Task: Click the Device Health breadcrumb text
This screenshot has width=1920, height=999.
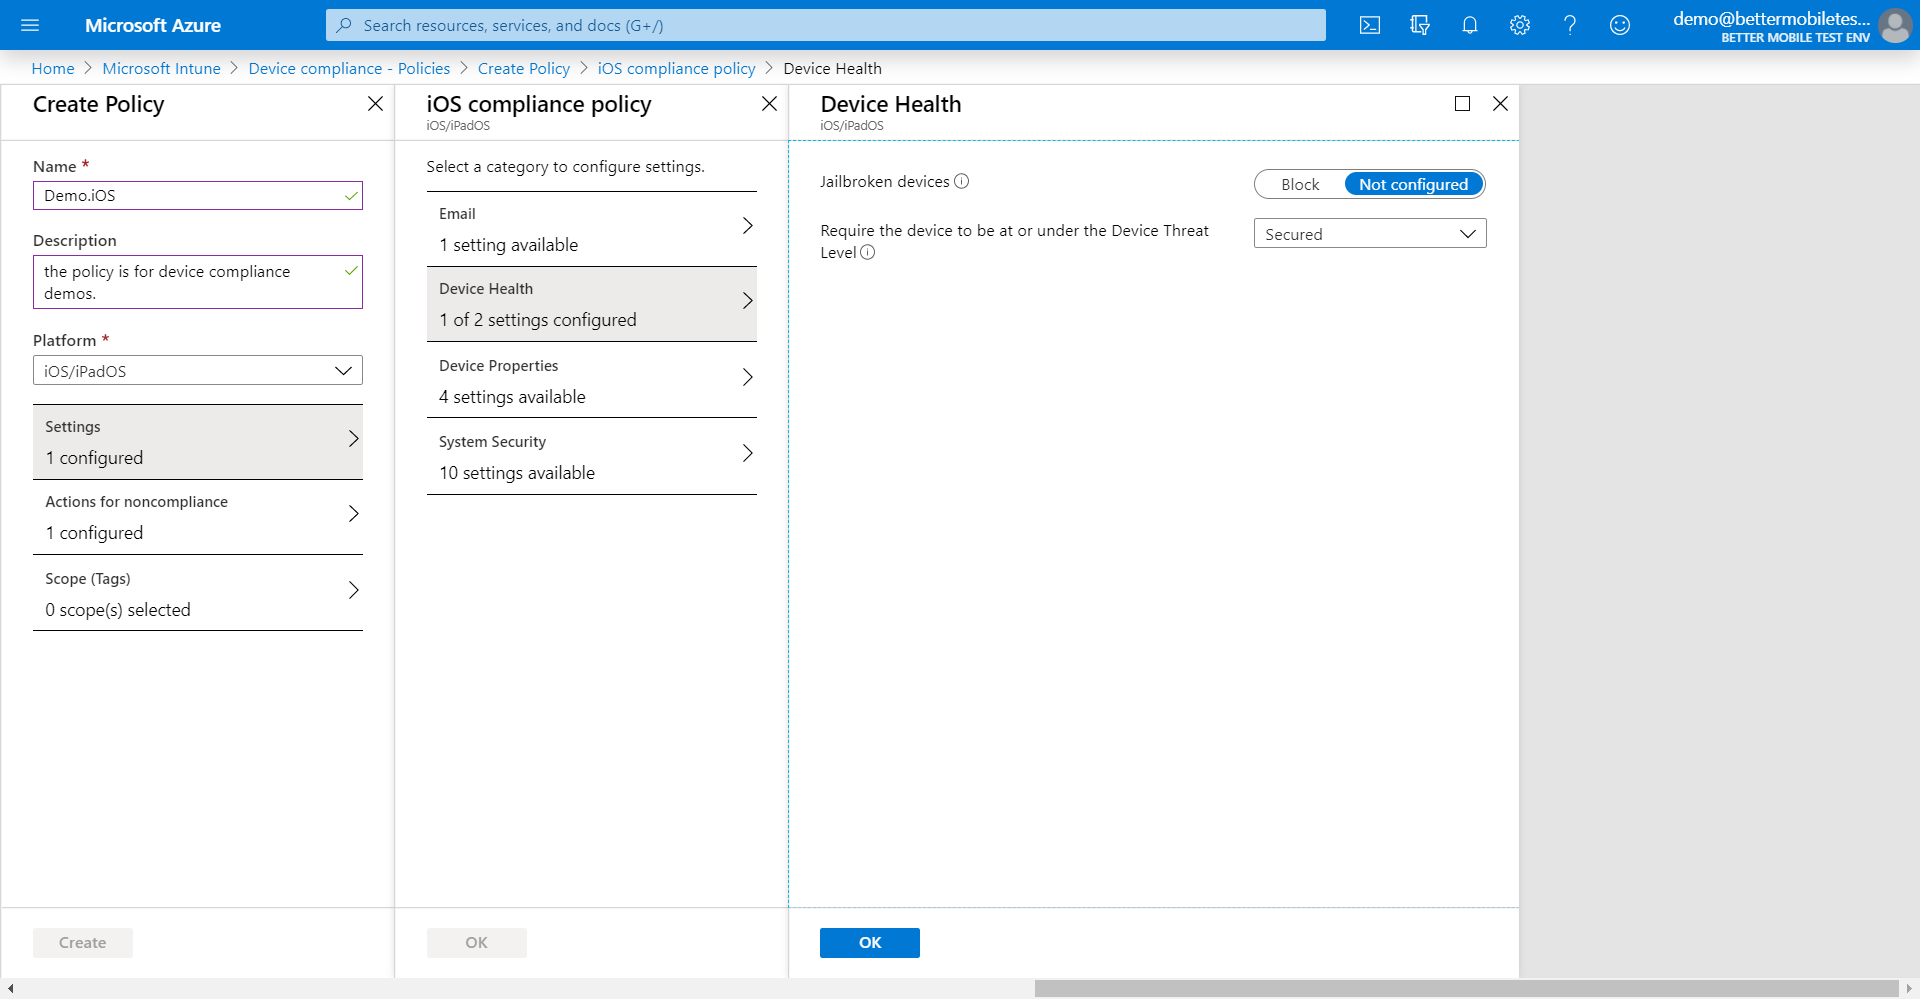Action: coord(832,68)
